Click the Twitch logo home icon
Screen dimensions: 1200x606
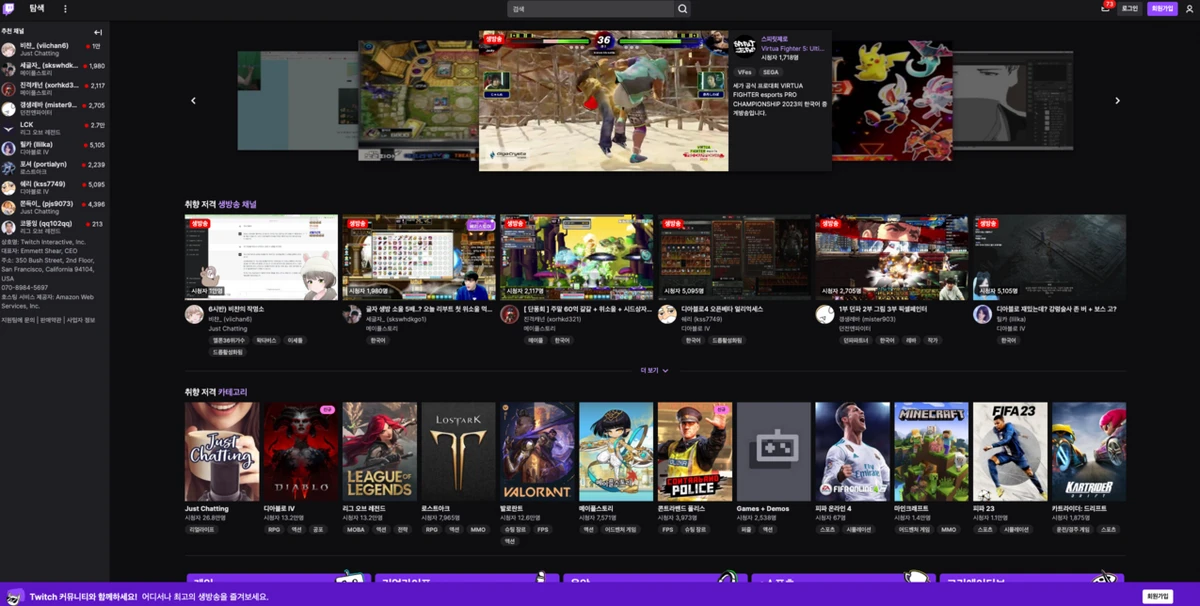tap(9, 8)
